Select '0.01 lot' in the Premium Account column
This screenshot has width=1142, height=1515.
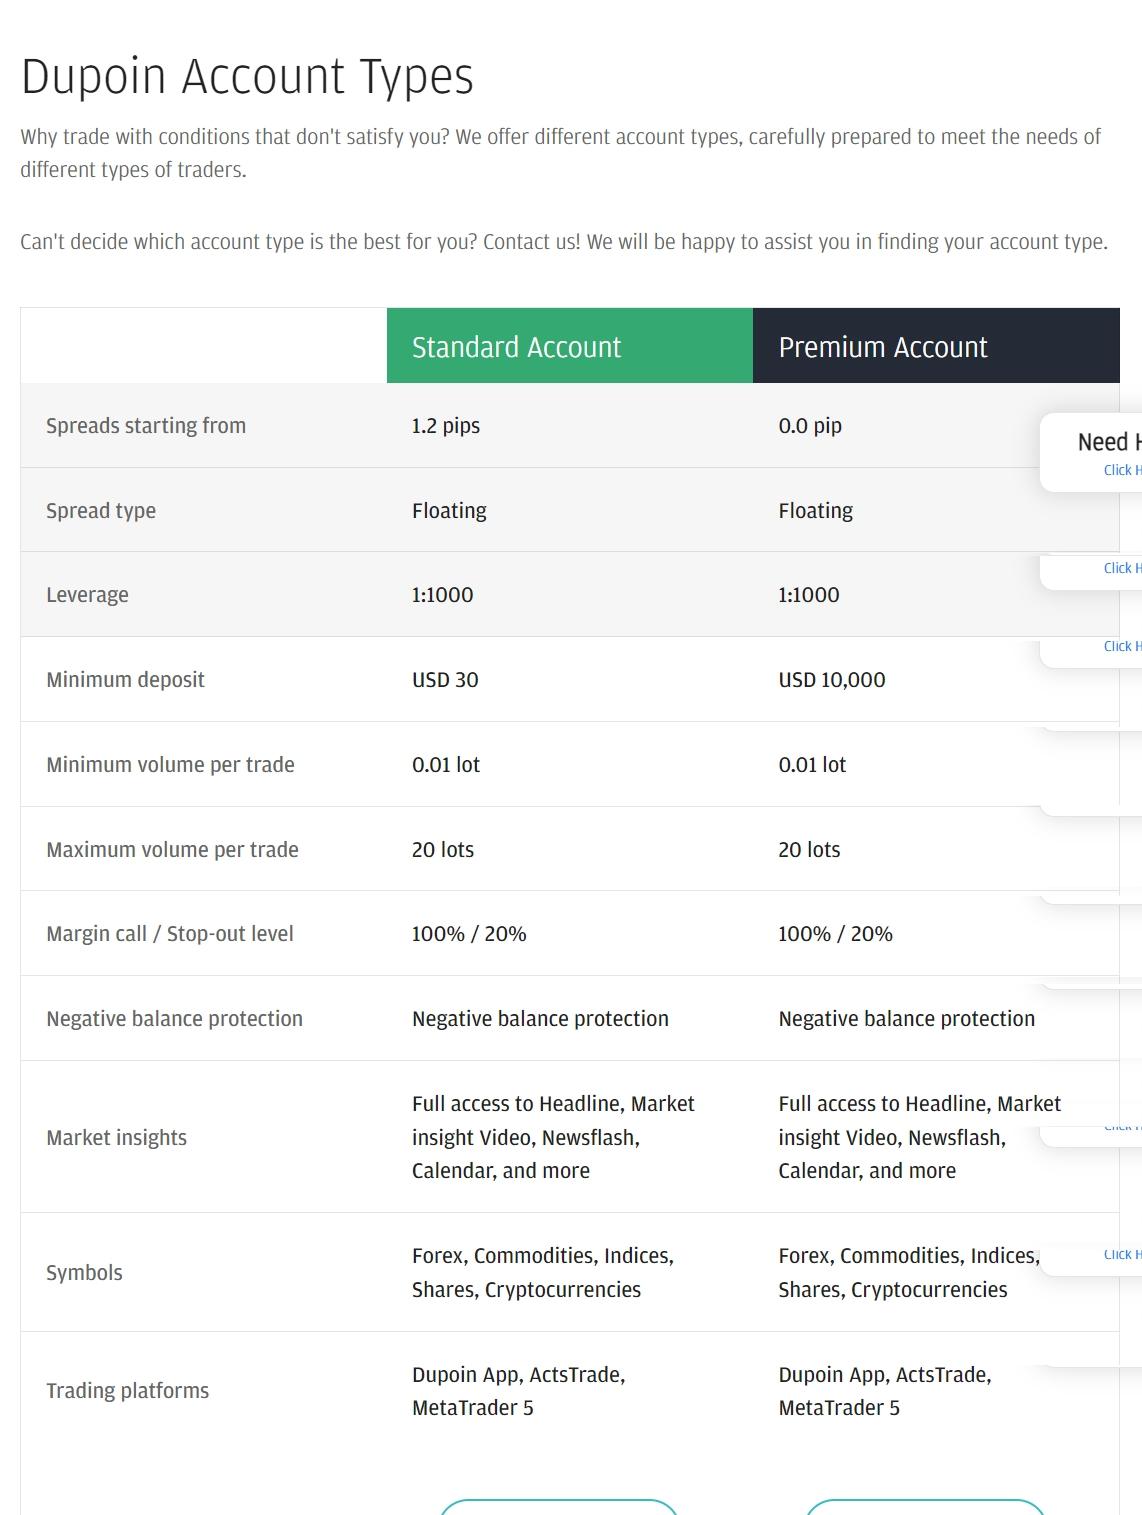(x=812, y=765)
